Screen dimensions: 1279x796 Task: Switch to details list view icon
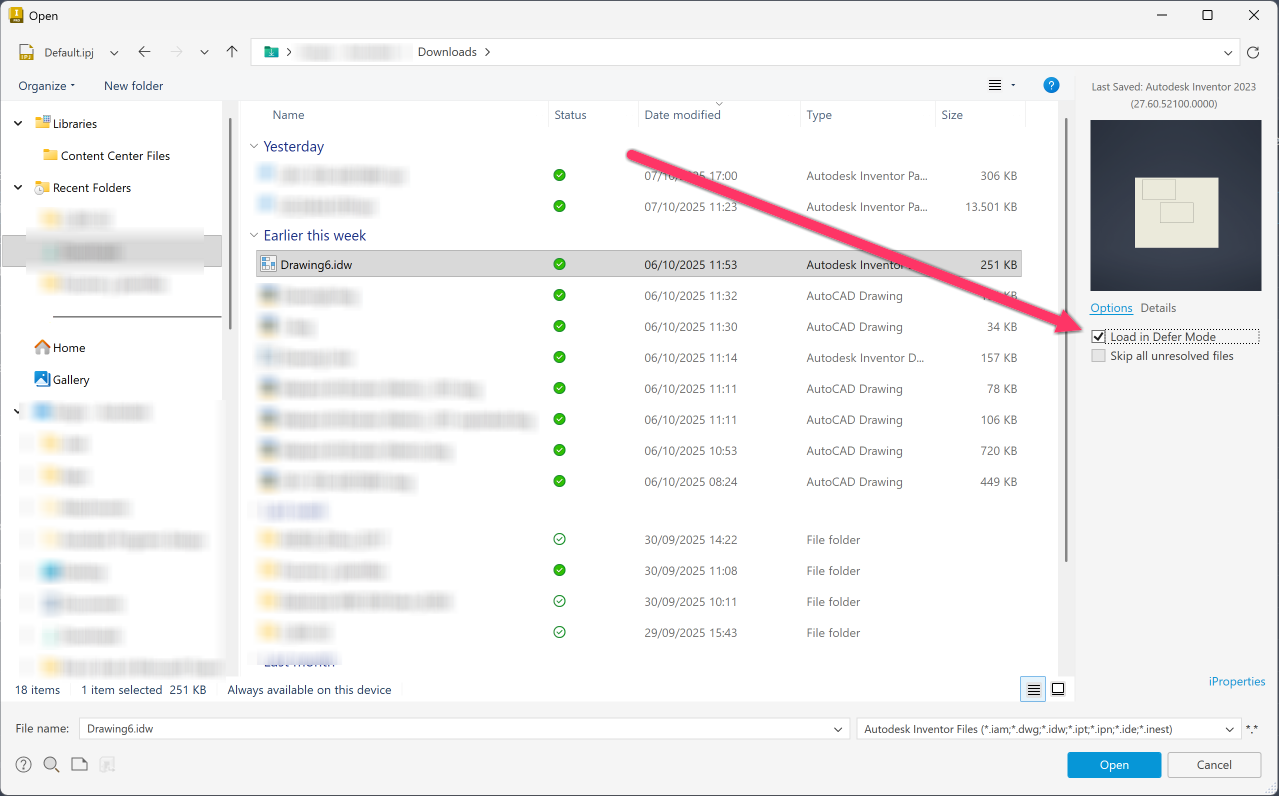coord(1033,689)
